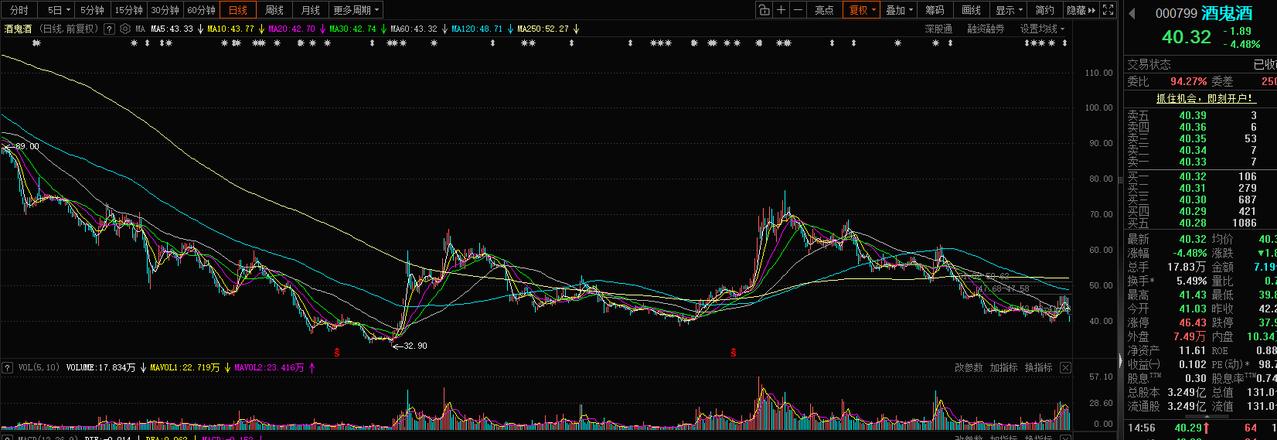Image resolution: width=1277 pixels, height=440 pixels.
Task: Click the plus zoom-in icon in the toolbar
Action: tap(781, 10)
